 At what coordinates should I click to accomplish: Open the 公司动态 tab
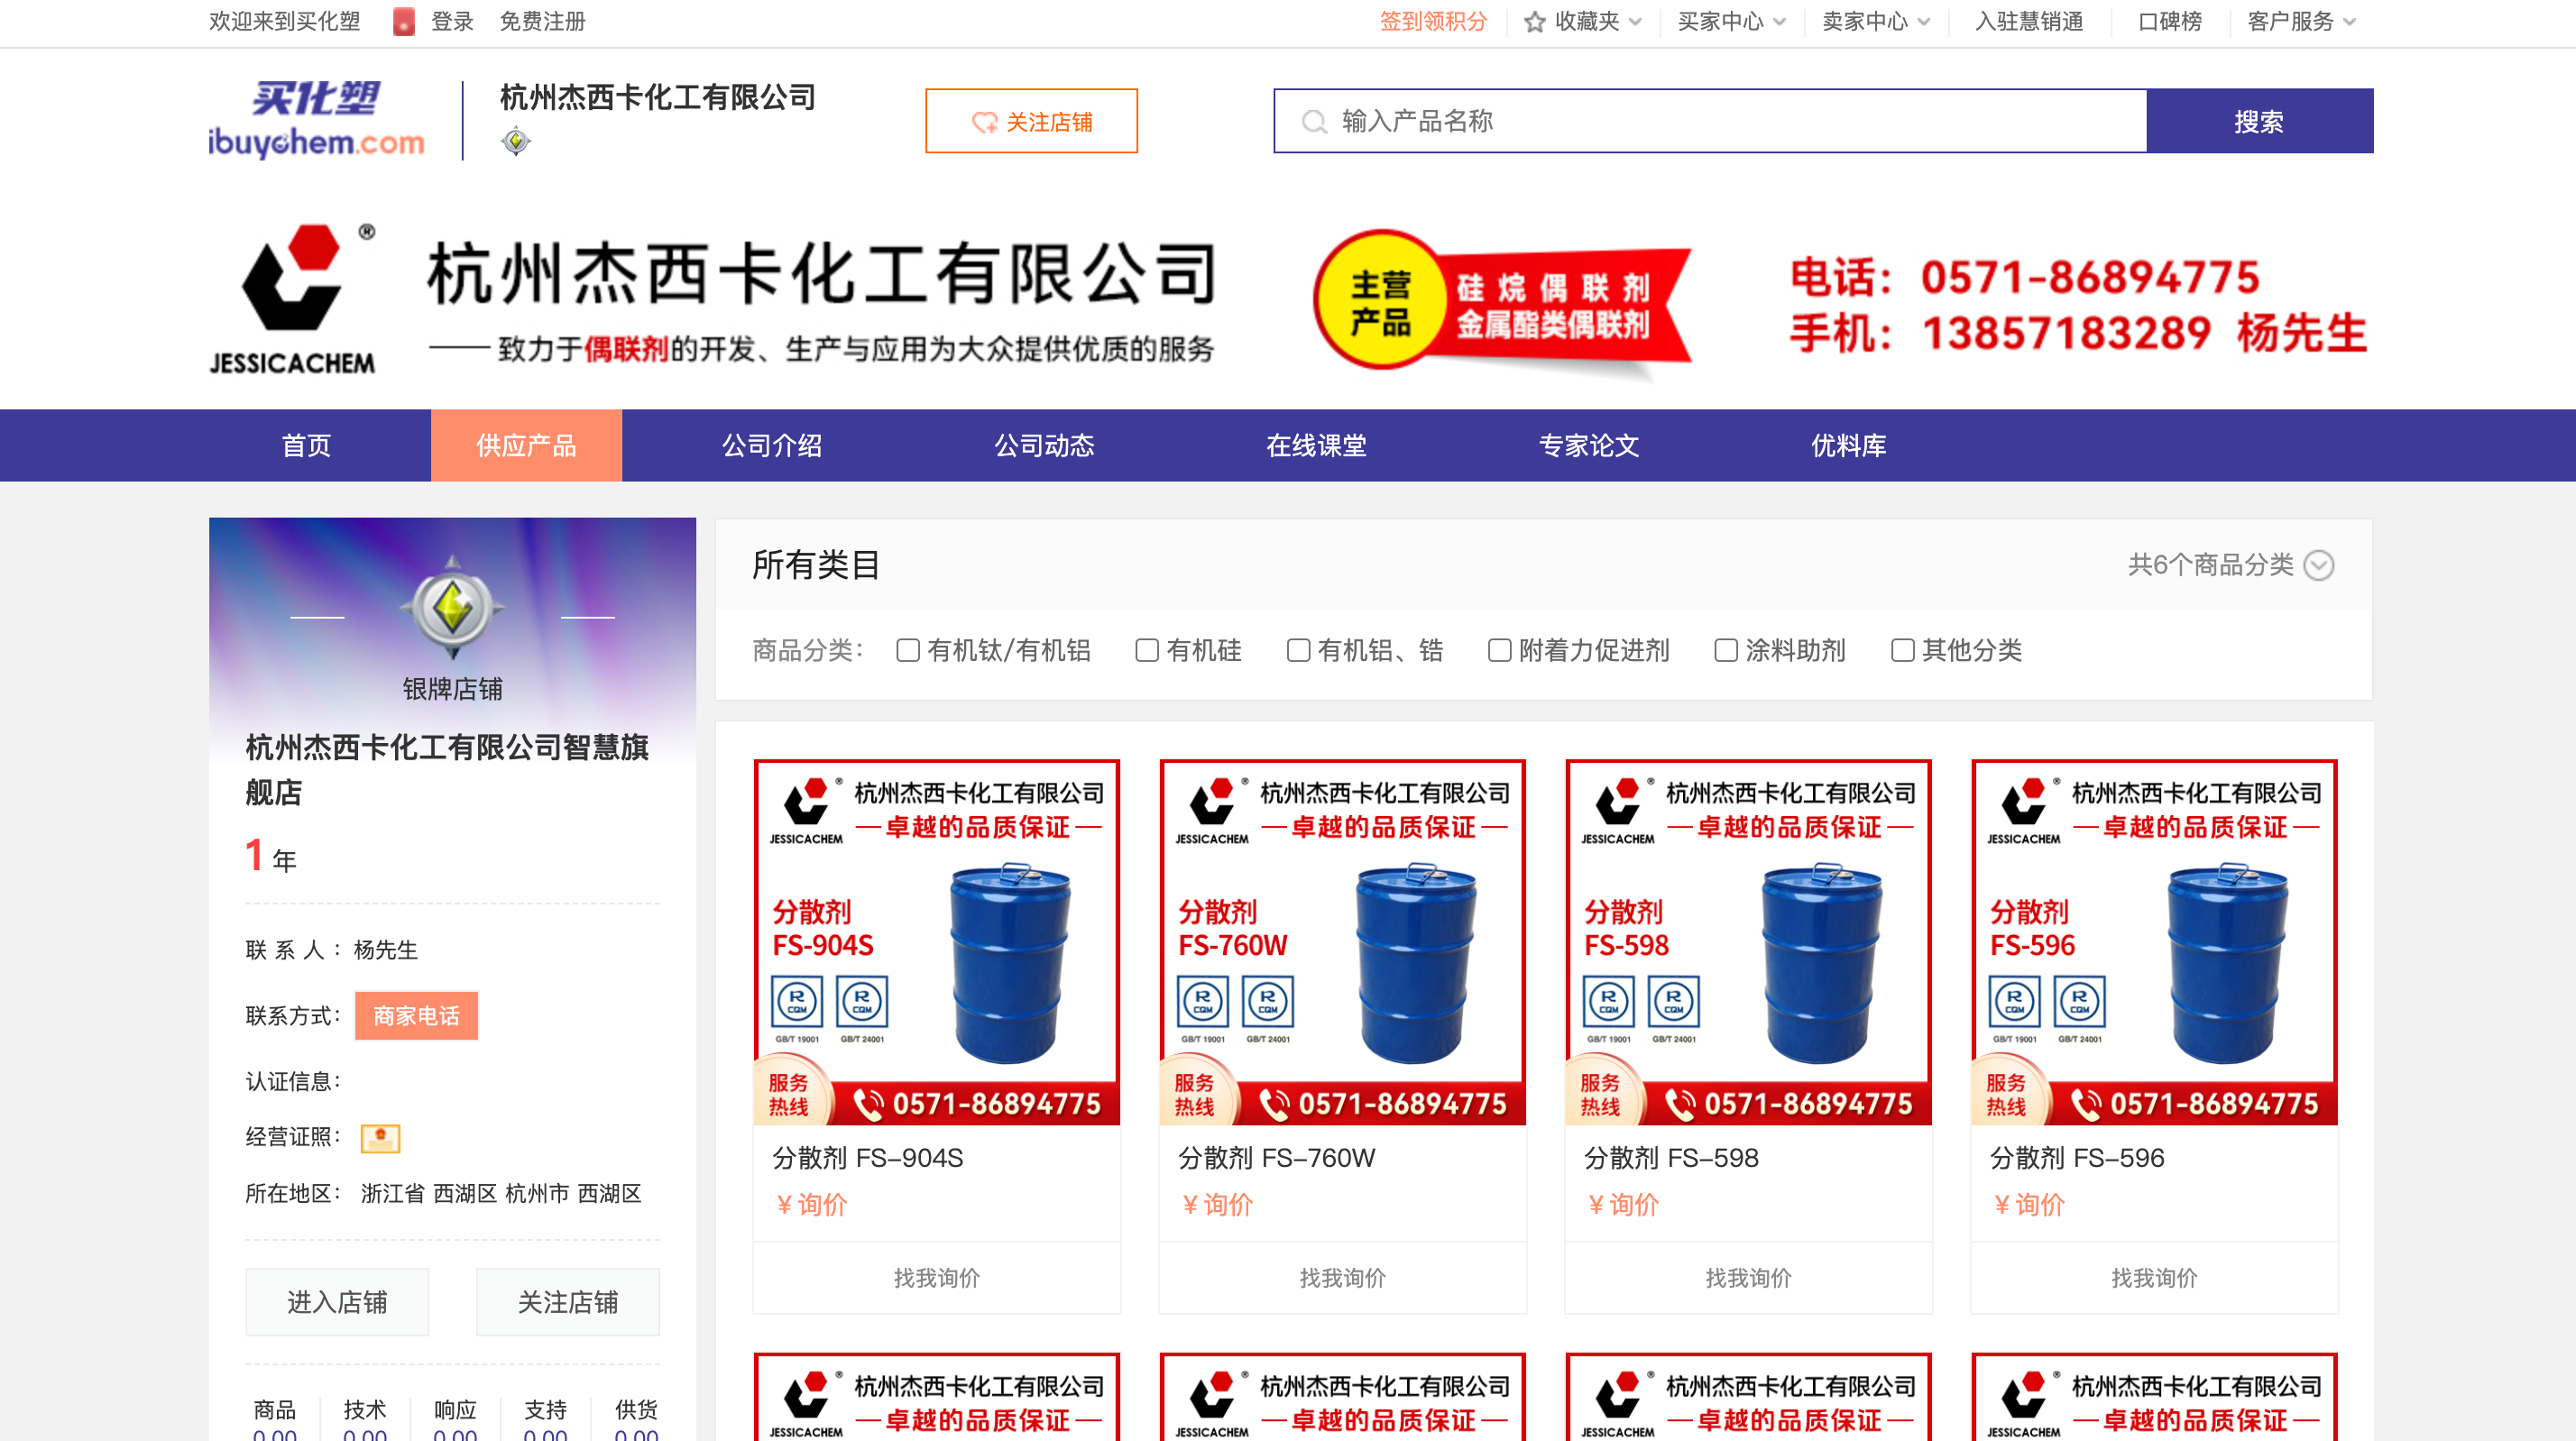[x=1044, y=445]
